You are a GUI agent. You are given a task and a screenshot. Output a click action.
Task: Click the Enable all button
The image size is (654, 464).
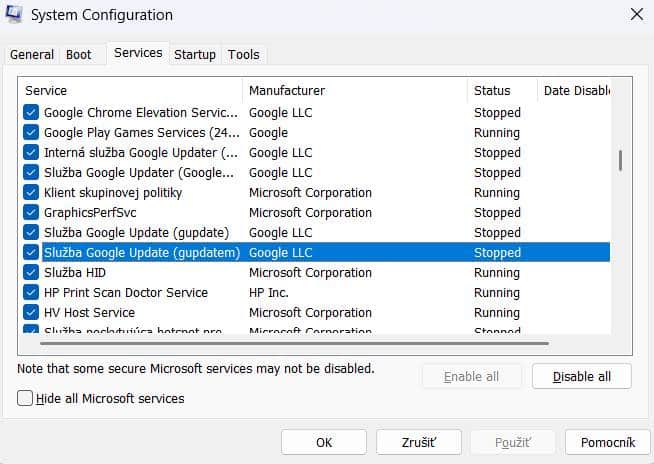pyautogui.click(x=471, y=376)
